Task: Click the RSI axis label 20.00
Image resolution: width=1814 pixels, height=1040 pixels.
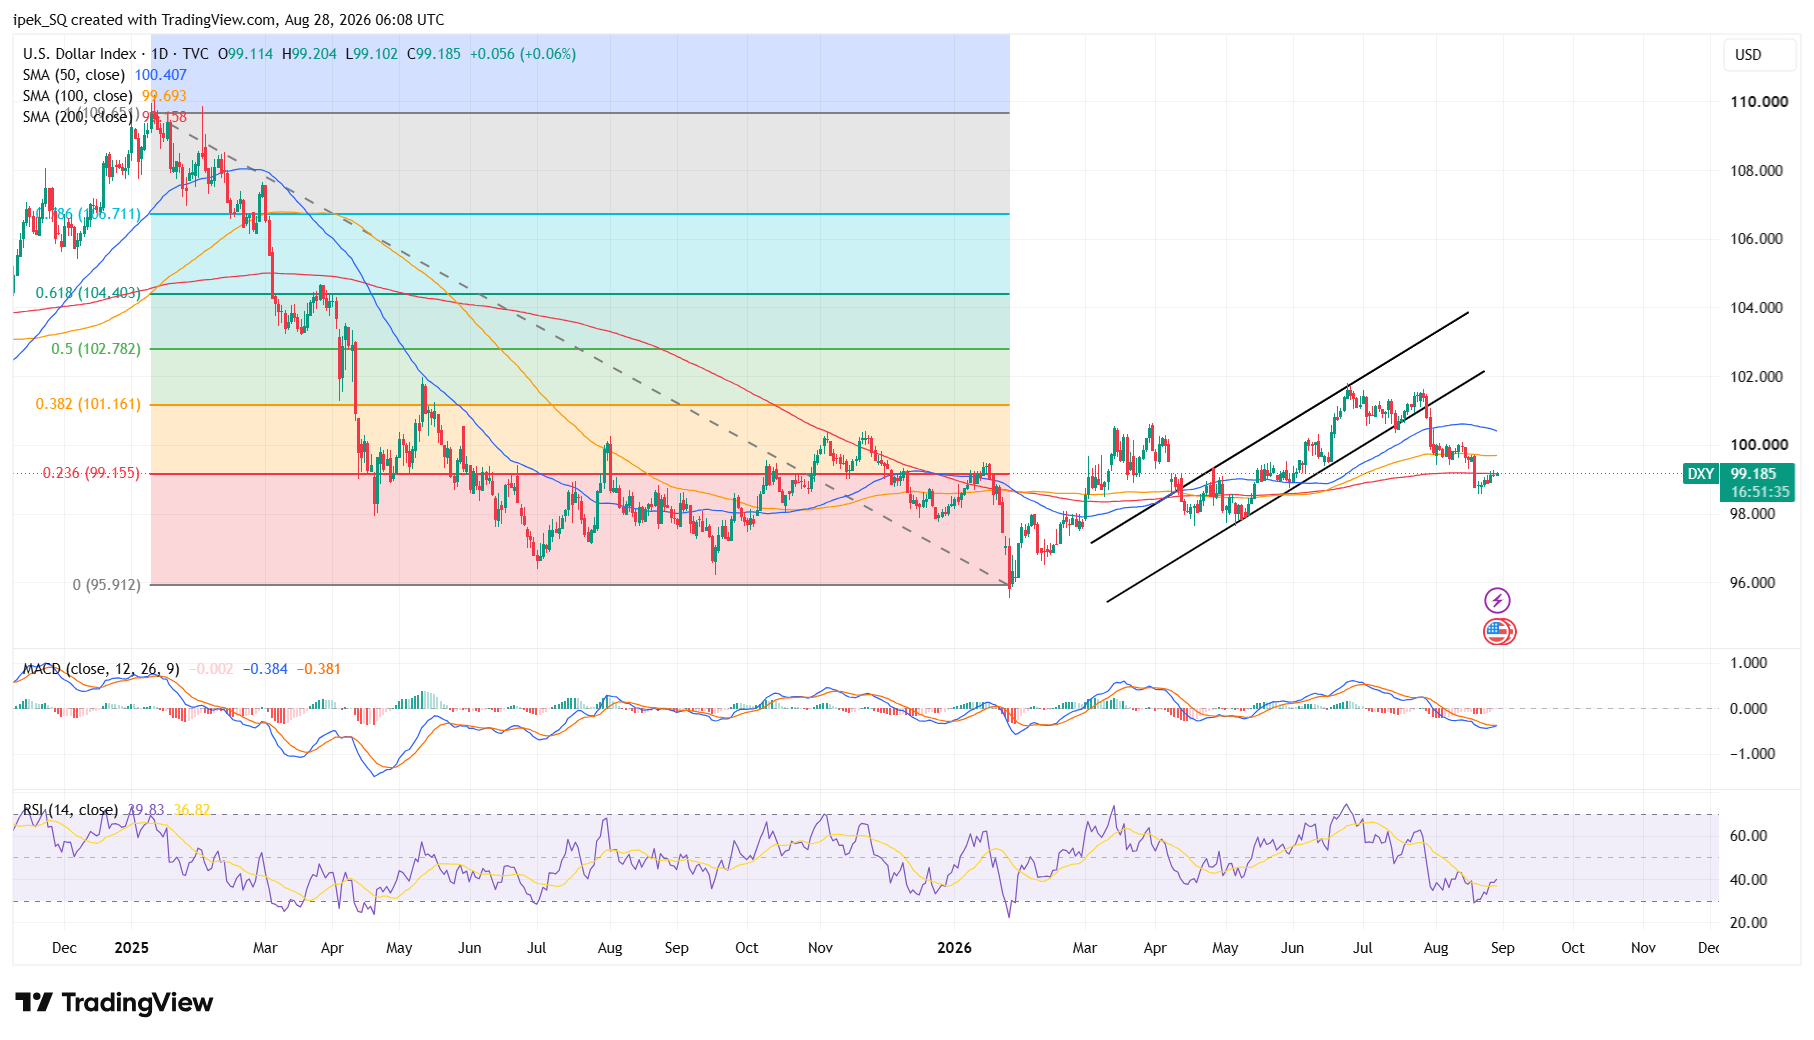Action: pyautogui.click(x=1749, y=923)
